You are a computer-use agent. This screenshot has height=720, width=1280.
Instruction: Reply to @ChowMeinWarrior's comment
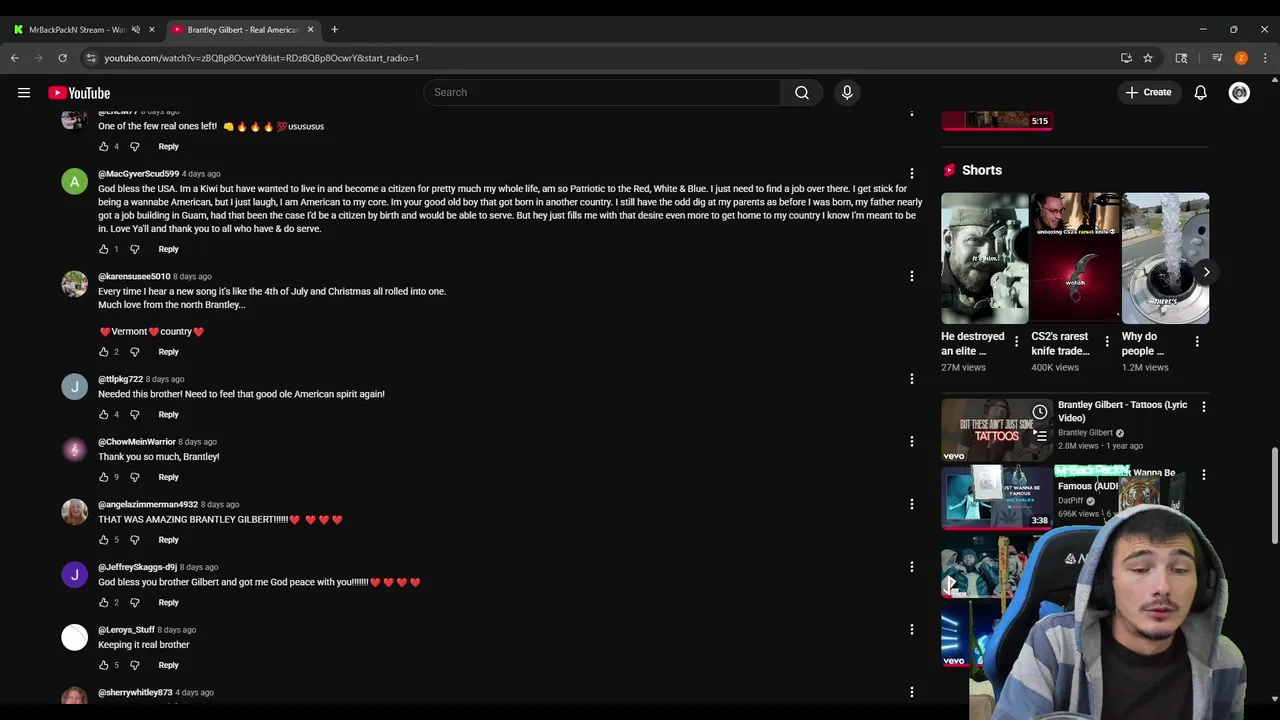click(x=168, y=477)
